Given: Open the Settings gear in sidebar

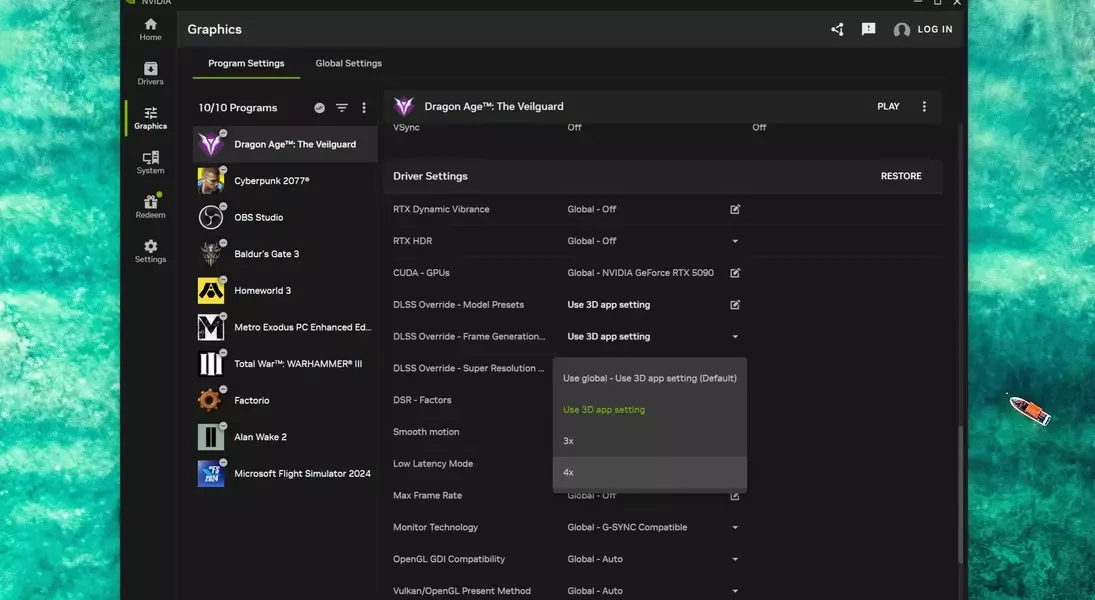Looking at the screenshot, I should pos(150,250).
